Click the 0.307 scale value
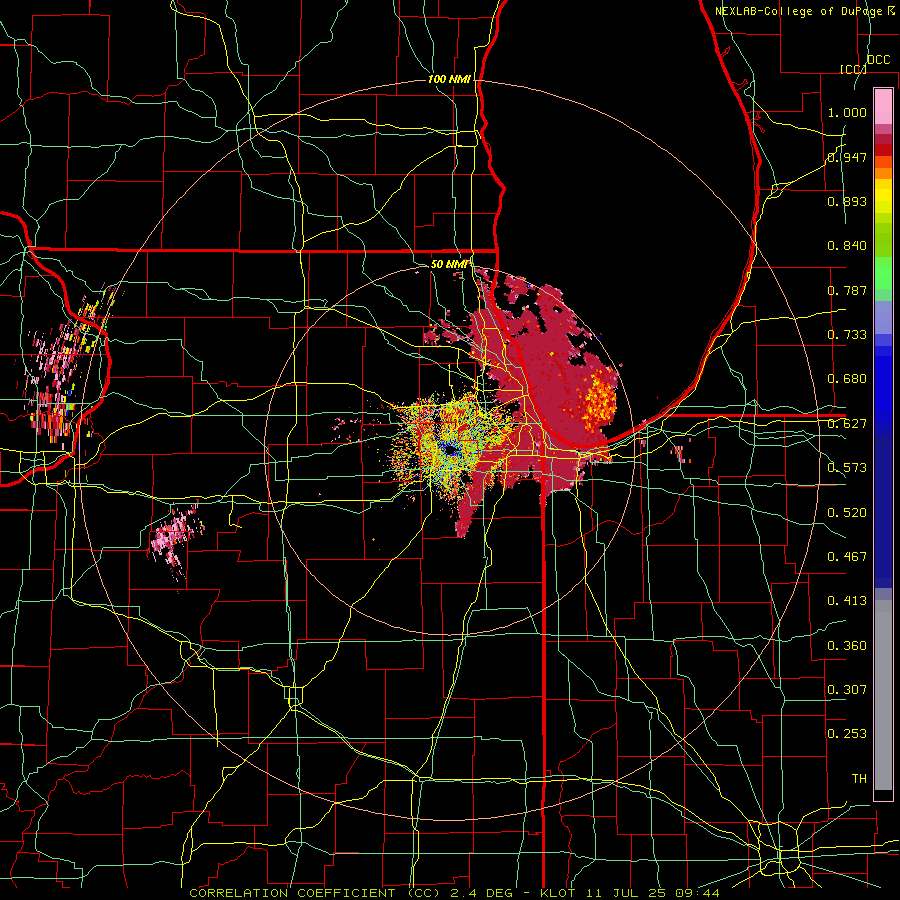 (847, 689)
